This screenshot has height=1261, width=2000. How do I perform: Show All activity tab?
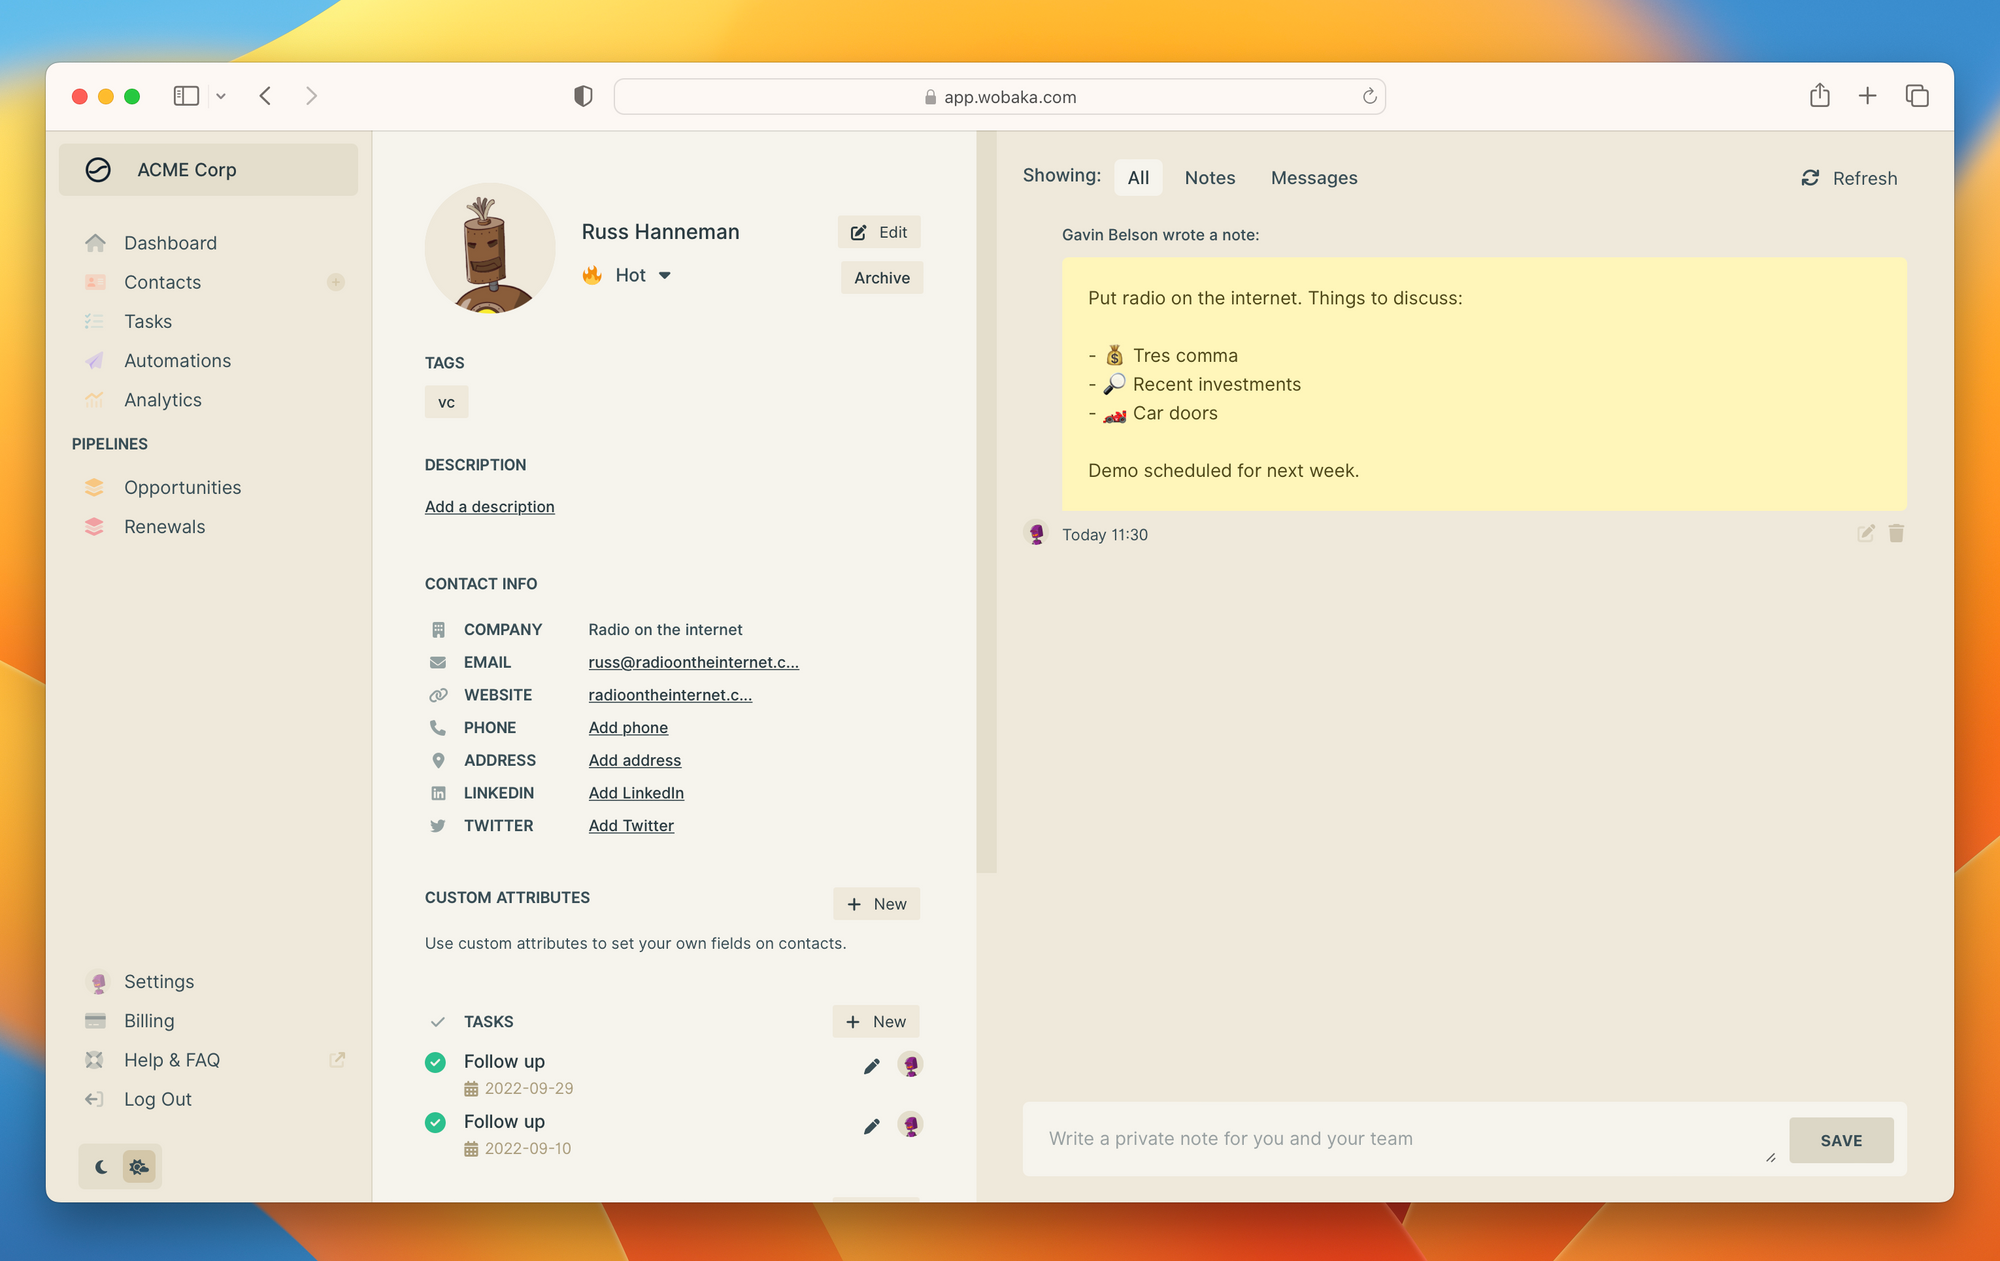pyautogui.click(x=1138, y=178)
